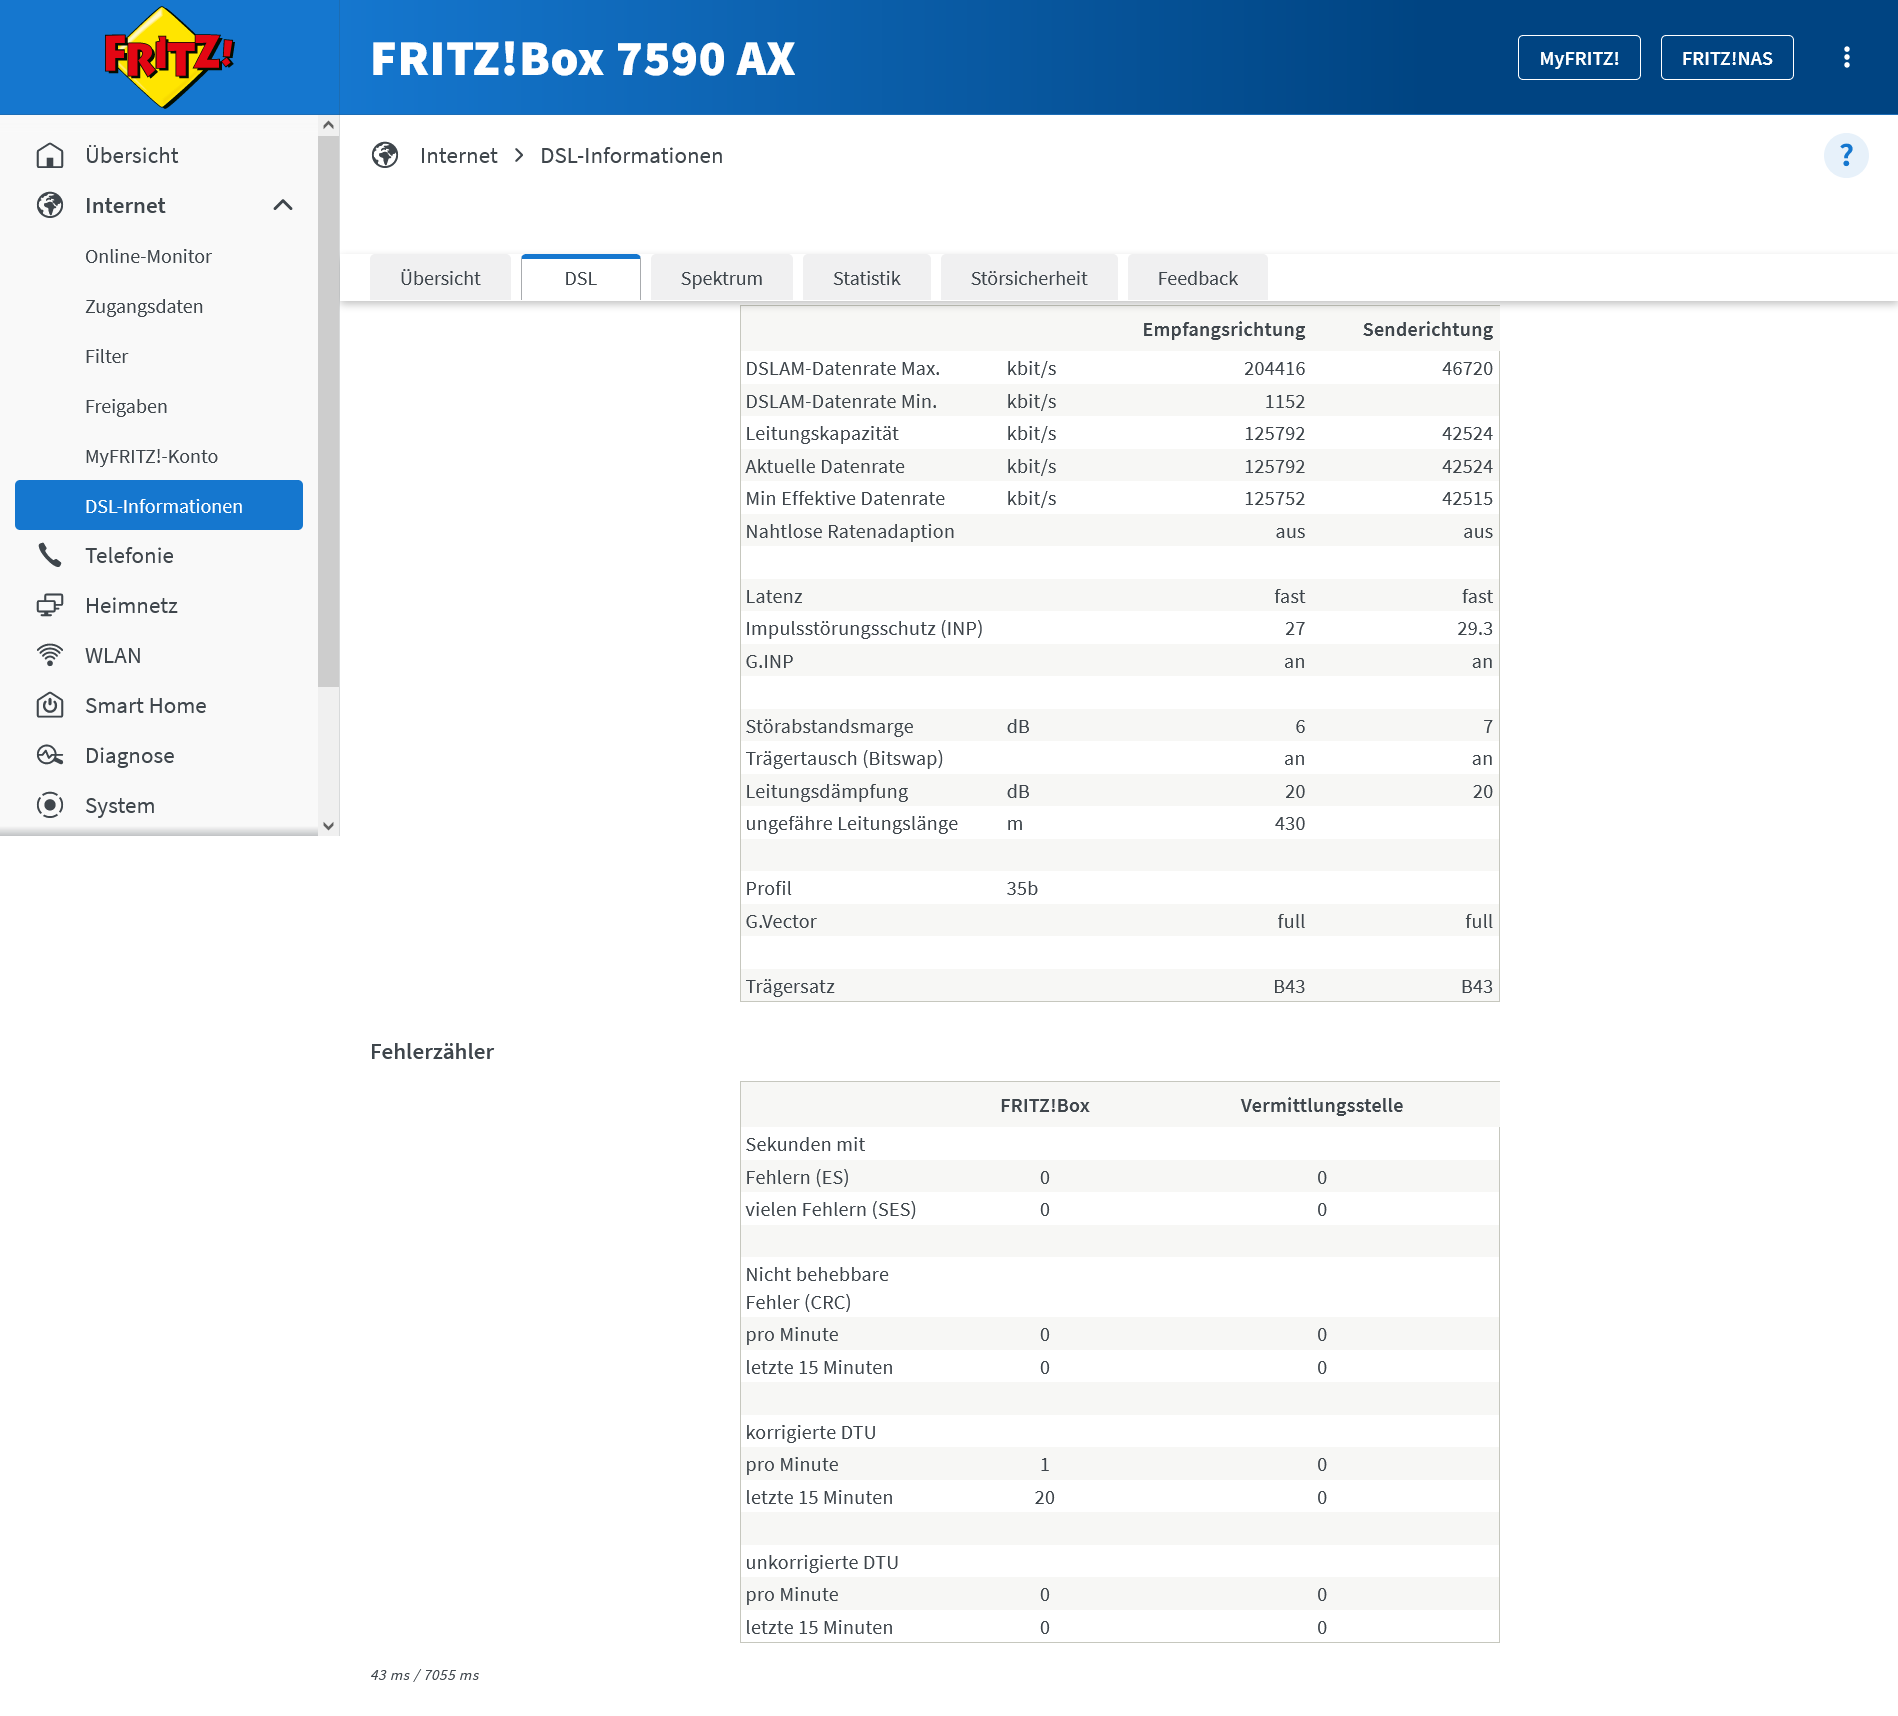This screenshot has height=1716, width=1898.
Task: Click the 43 ms / 7055 ms timing text
Action: click(x=424, y=1675)
